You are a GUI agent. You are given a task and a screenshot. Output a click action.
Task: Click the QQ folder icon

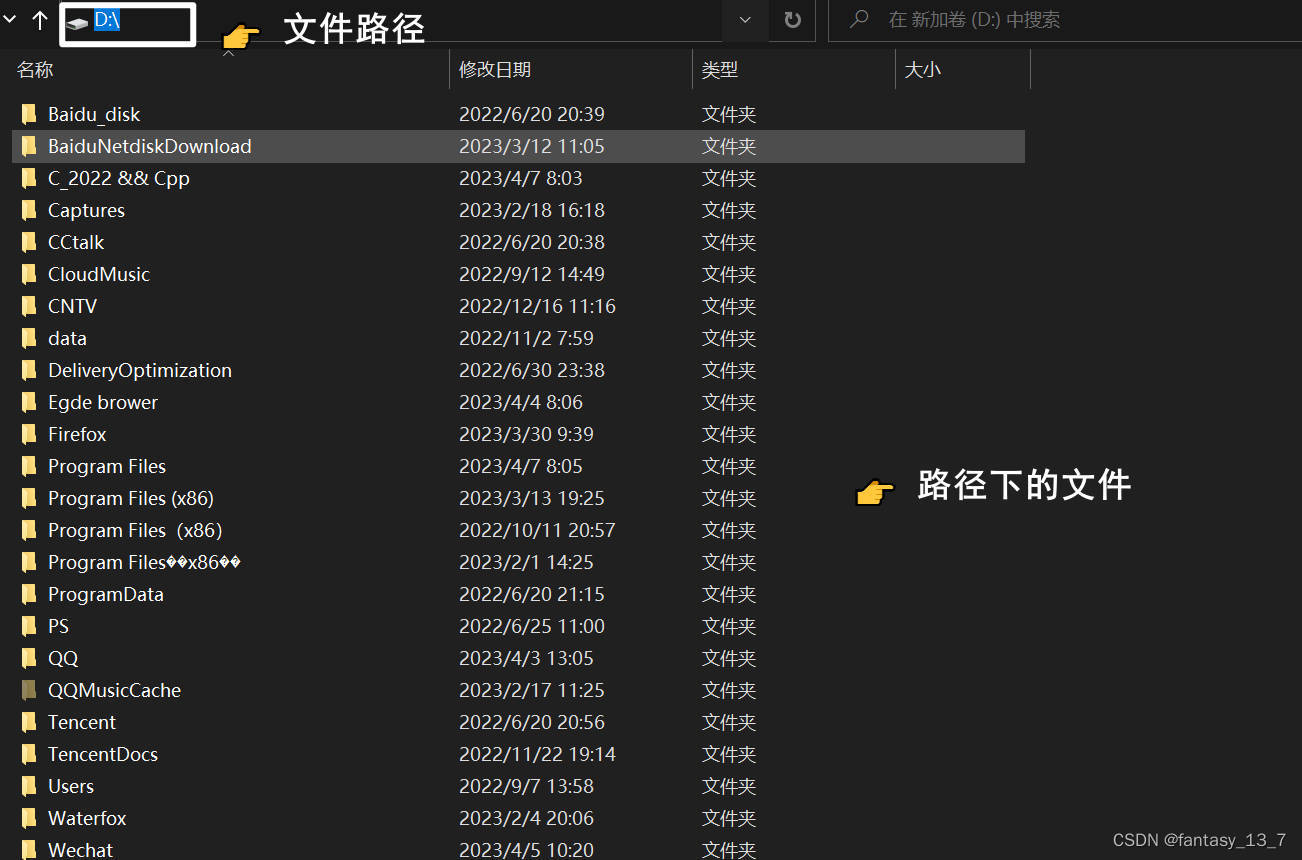point(29,658)
